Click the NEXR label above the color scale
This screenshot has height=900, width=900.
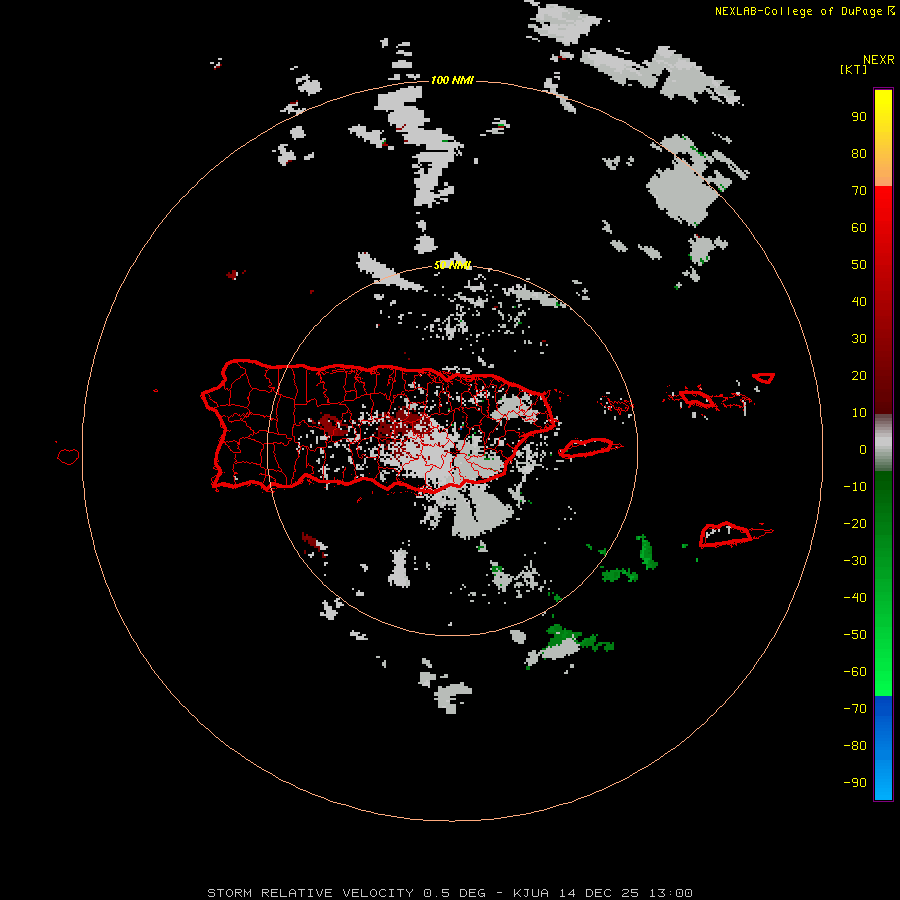click(878, 60)
